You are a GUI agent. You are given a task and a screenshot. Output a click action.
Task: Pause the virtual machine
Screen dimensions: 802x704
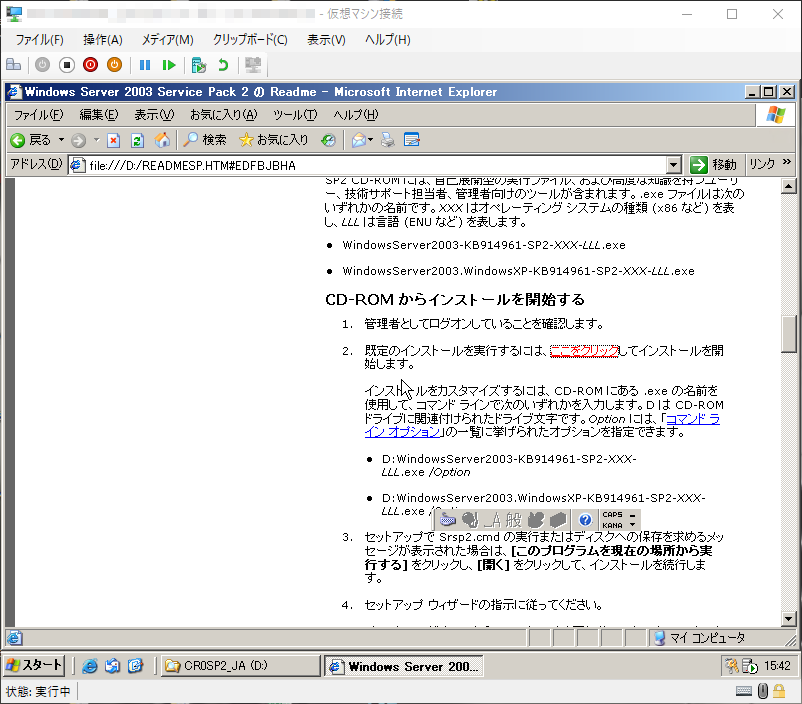click(x=145, y=65)
